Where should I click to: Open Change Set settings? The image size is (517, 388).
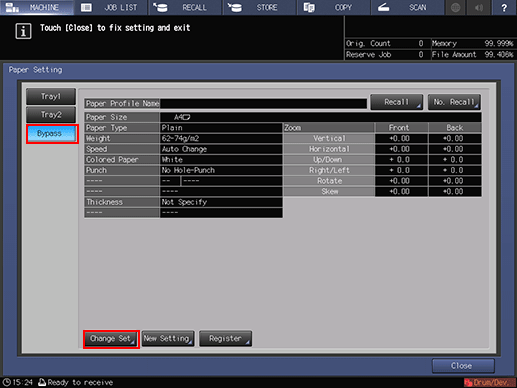click(x=111, y=339)
